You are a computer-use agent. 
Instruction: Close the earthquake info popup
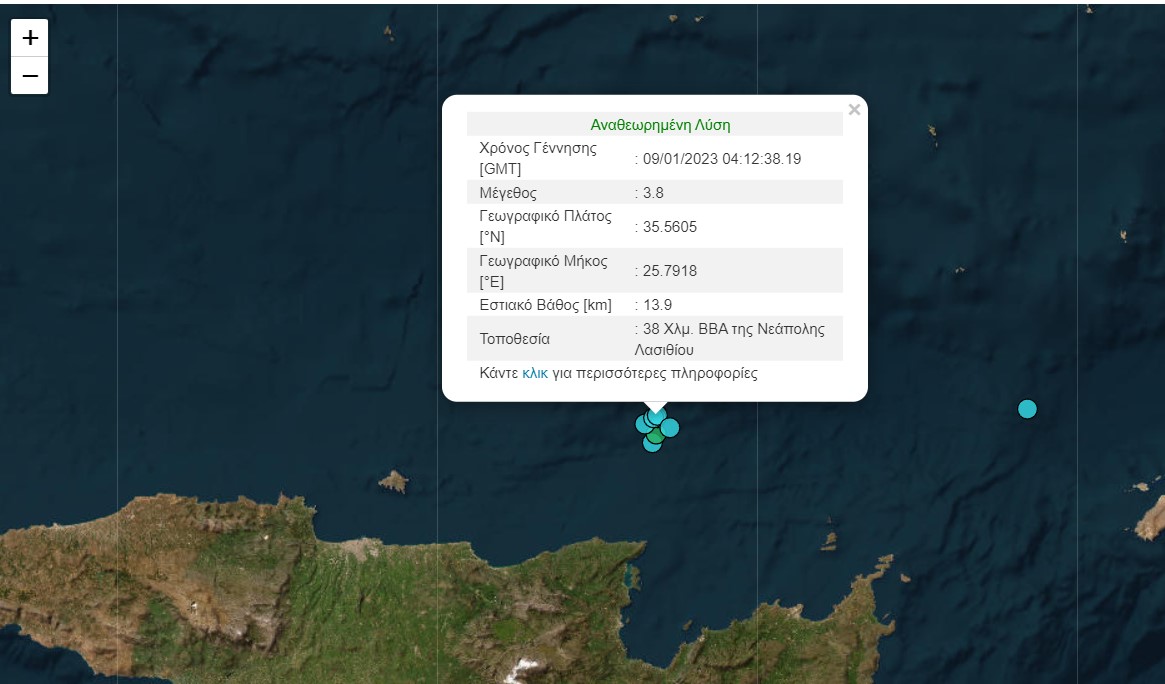tap(853, 110)
